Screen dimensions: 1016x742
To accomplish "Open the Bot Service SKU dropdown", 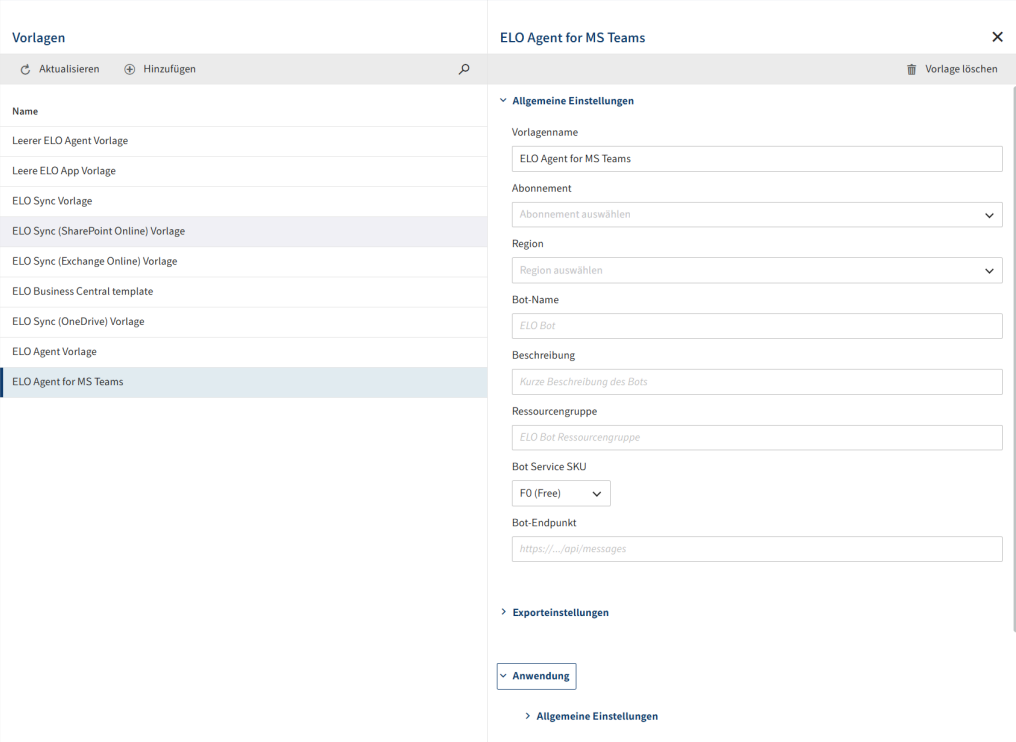I will (561, 493).
